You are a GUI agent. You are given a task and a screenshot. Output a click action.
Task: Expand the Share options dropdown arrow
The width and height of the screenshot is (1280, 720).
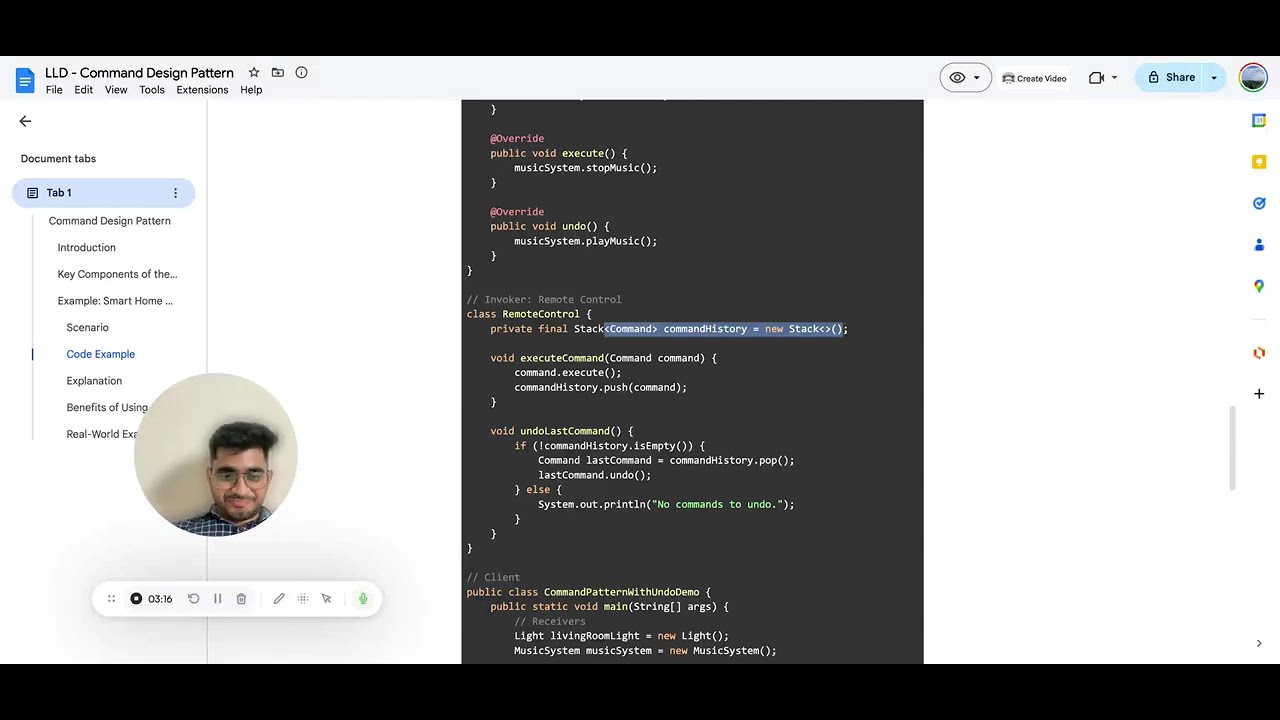[1214, 78]
